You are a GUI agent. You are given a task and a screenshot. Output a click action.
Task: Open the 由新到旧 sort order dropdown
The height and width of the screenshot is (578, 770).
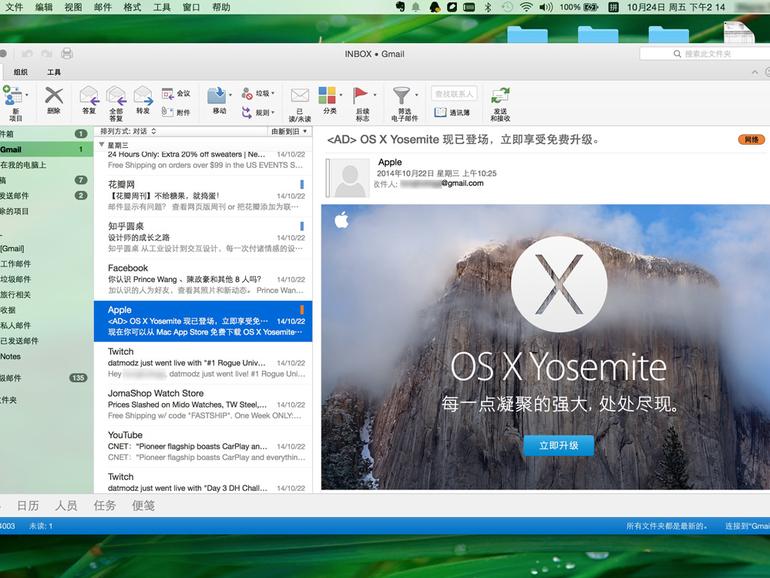pos(289,131)
